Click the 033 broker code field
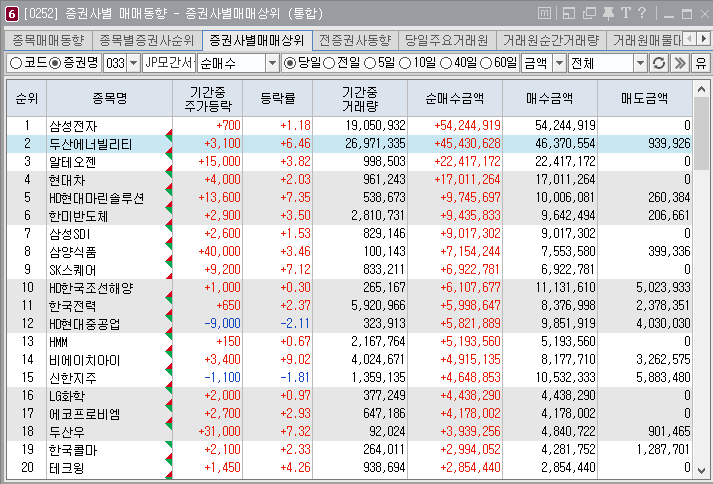Screen dimensions: 713x484 [115, 63]
